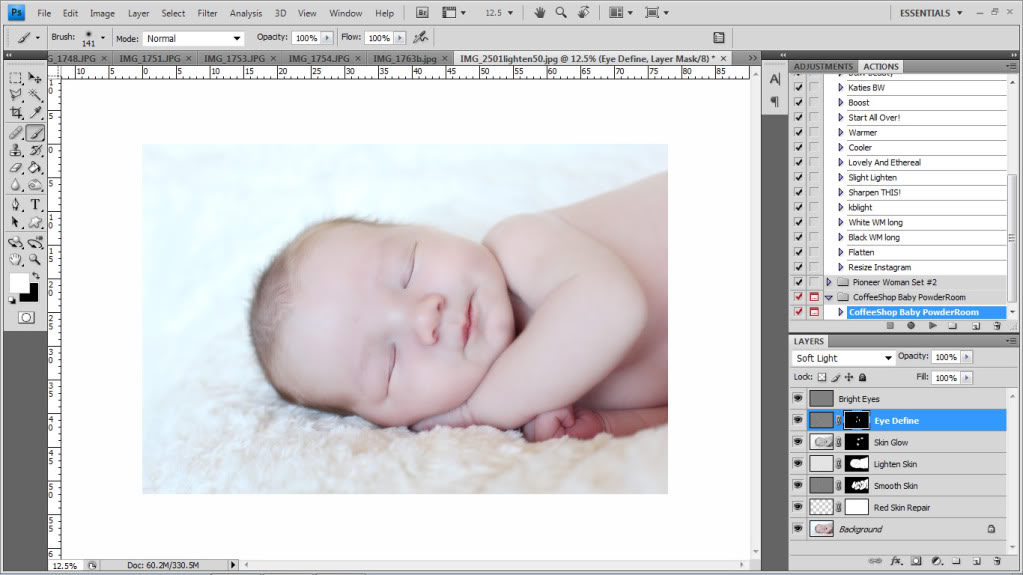
Task: Enable airbrush mode in options bar
Action: coord(421,37)
